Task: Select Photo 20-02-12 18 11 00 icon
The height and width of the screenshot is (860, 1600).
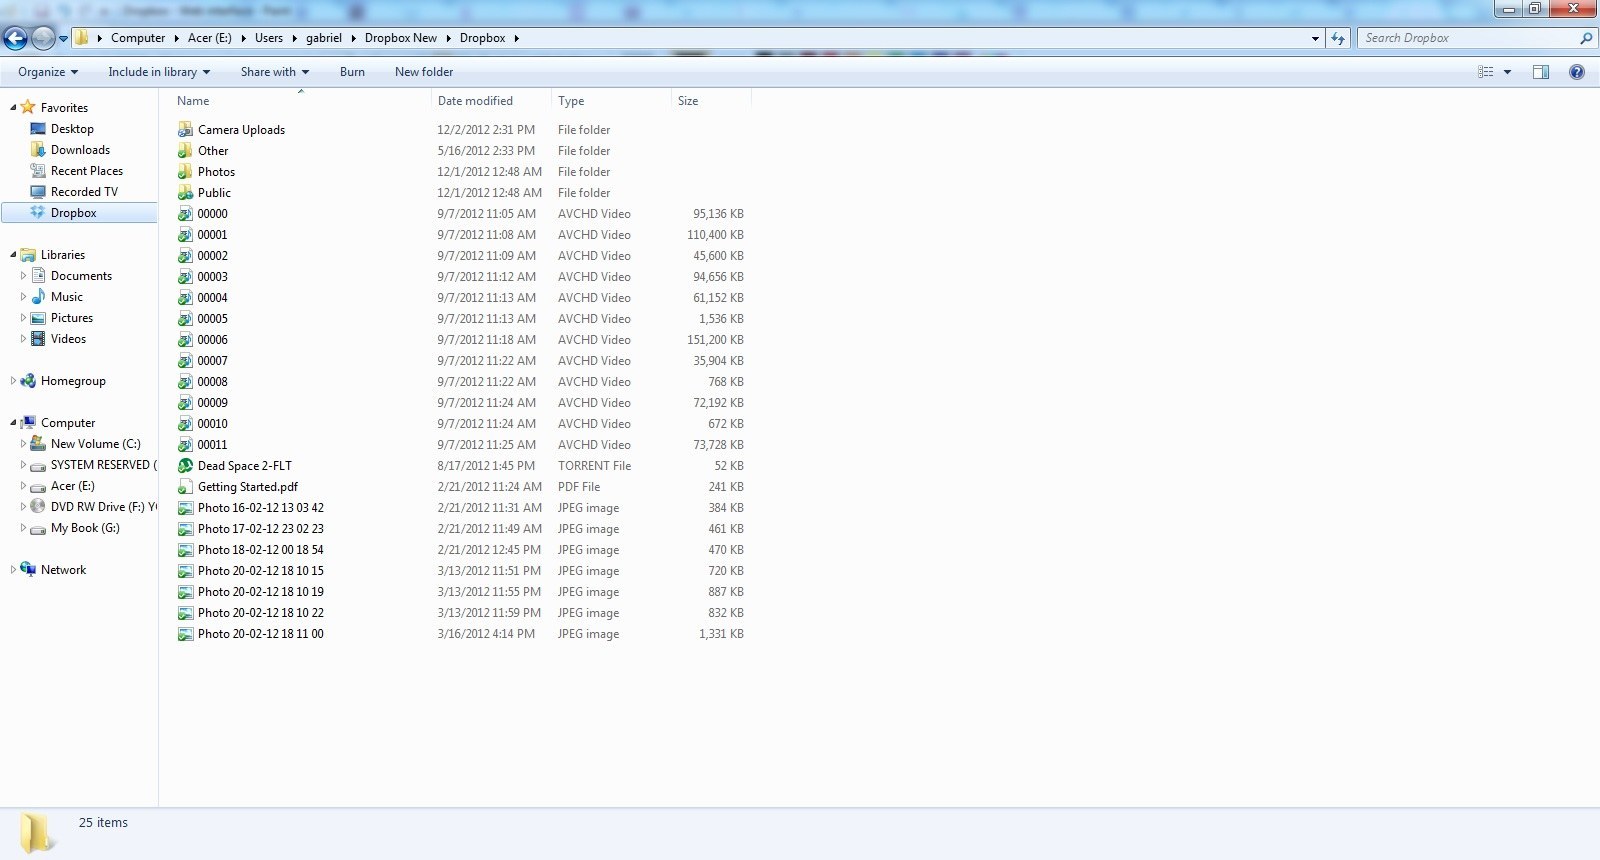Action: (x=185, y=634)
